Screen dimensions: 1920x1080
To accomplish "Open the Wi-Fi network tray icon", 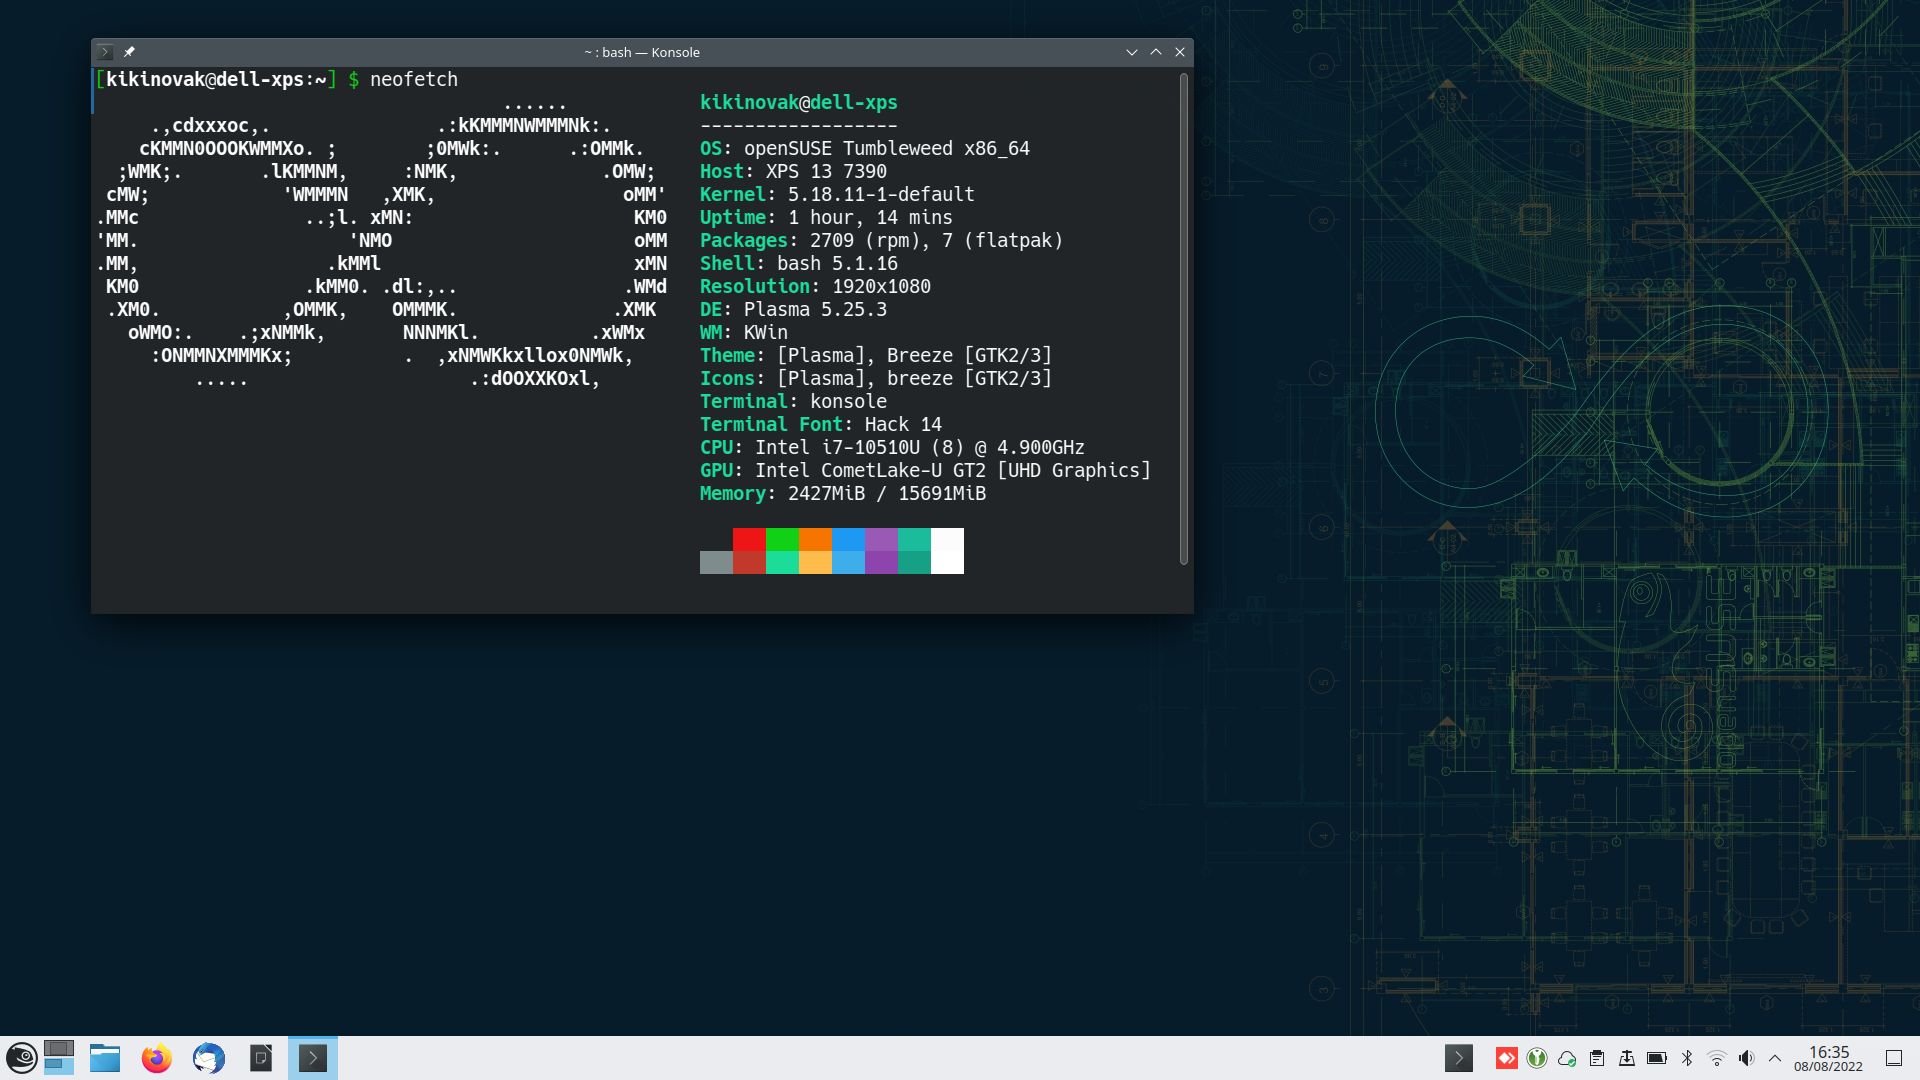I will click(1717, 1058).
